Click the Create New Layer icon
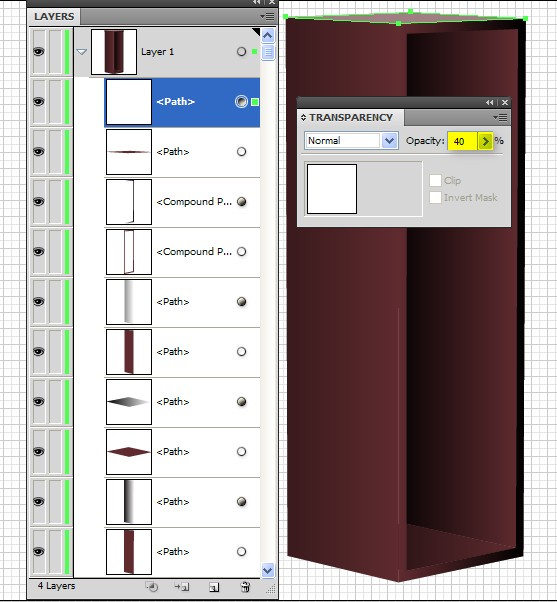 (214, 587)
